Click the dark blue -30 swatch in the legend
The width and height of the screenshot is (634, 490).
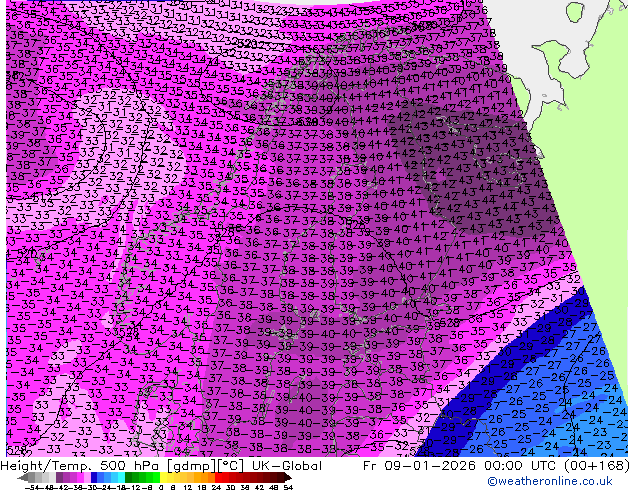click(x=94, y=477)
